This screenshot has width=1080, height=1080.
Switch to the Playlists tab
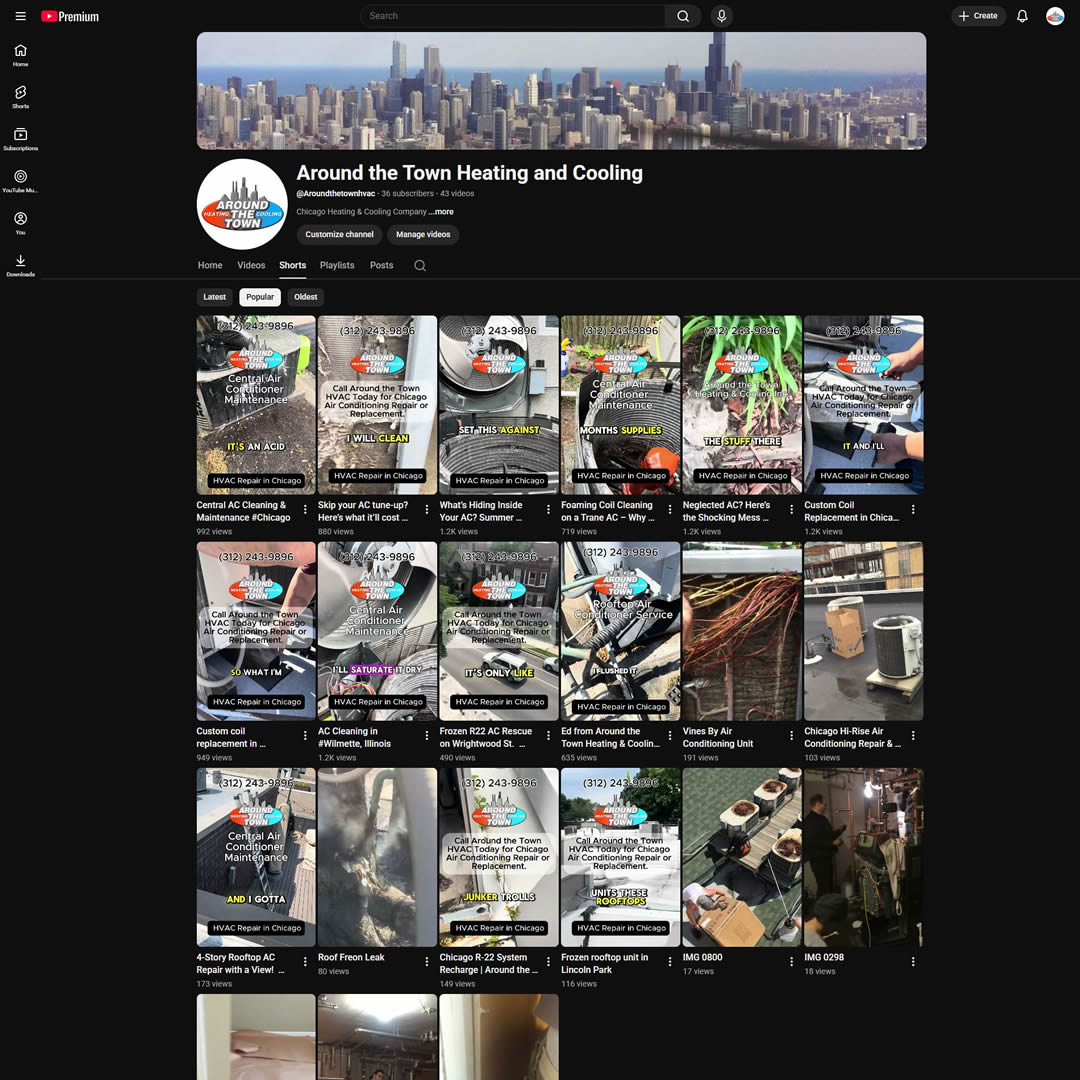click(337, 266)
